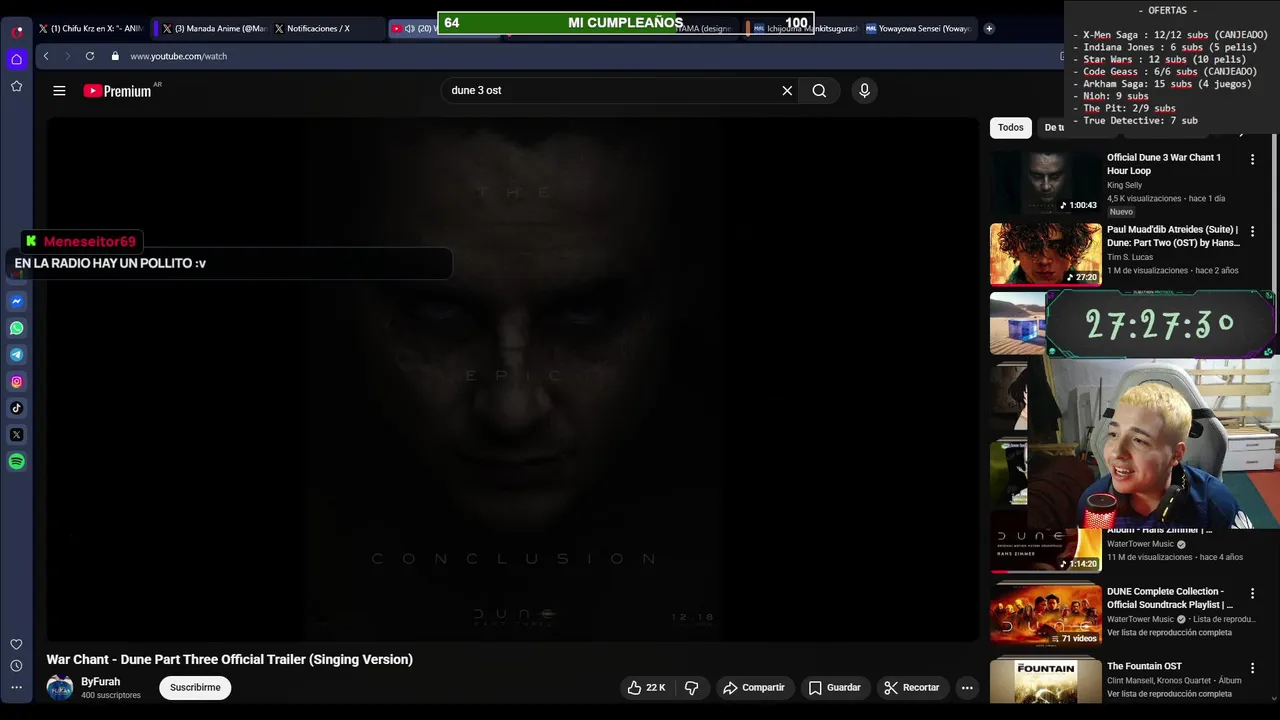Click the Compartir share button
The image size is (1280, 720).
click(x=754, y=688)
